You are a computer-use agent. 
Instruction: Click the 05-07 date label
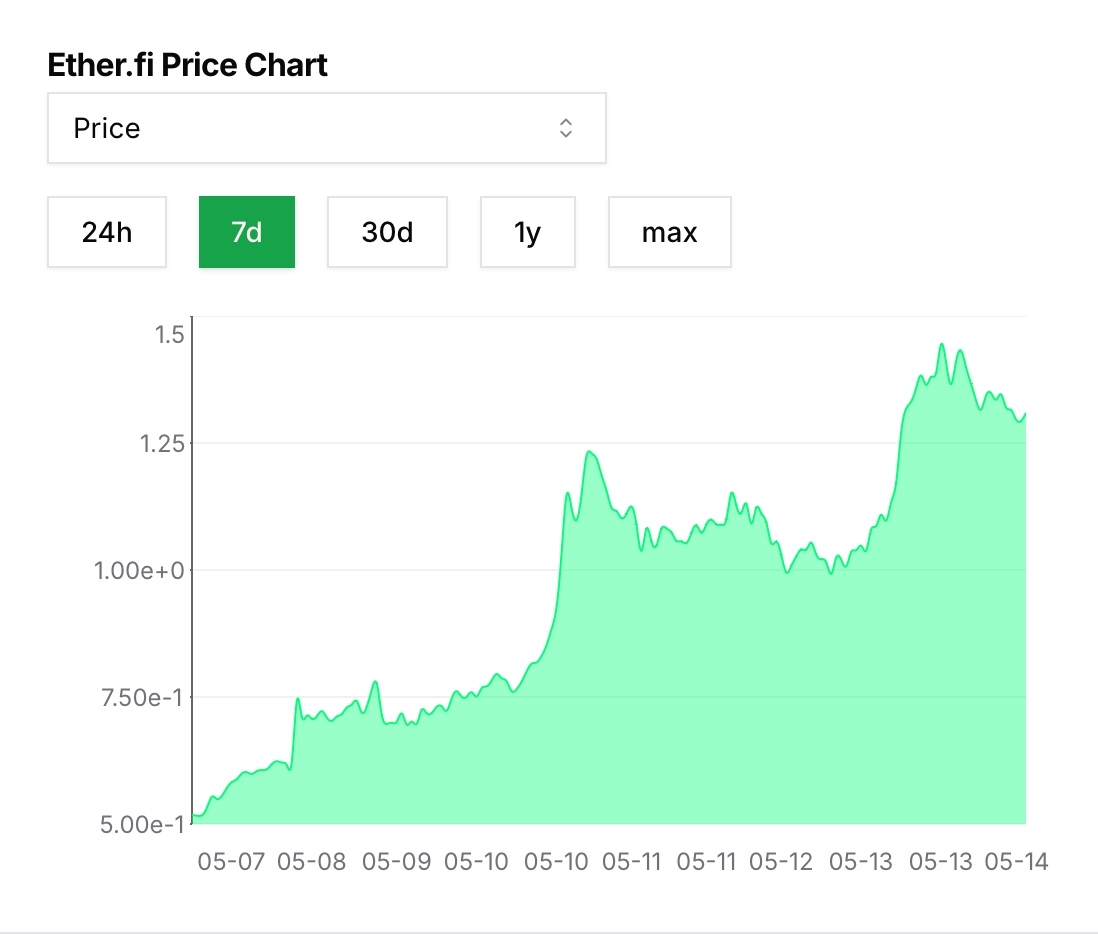click(x=231, y=861)
